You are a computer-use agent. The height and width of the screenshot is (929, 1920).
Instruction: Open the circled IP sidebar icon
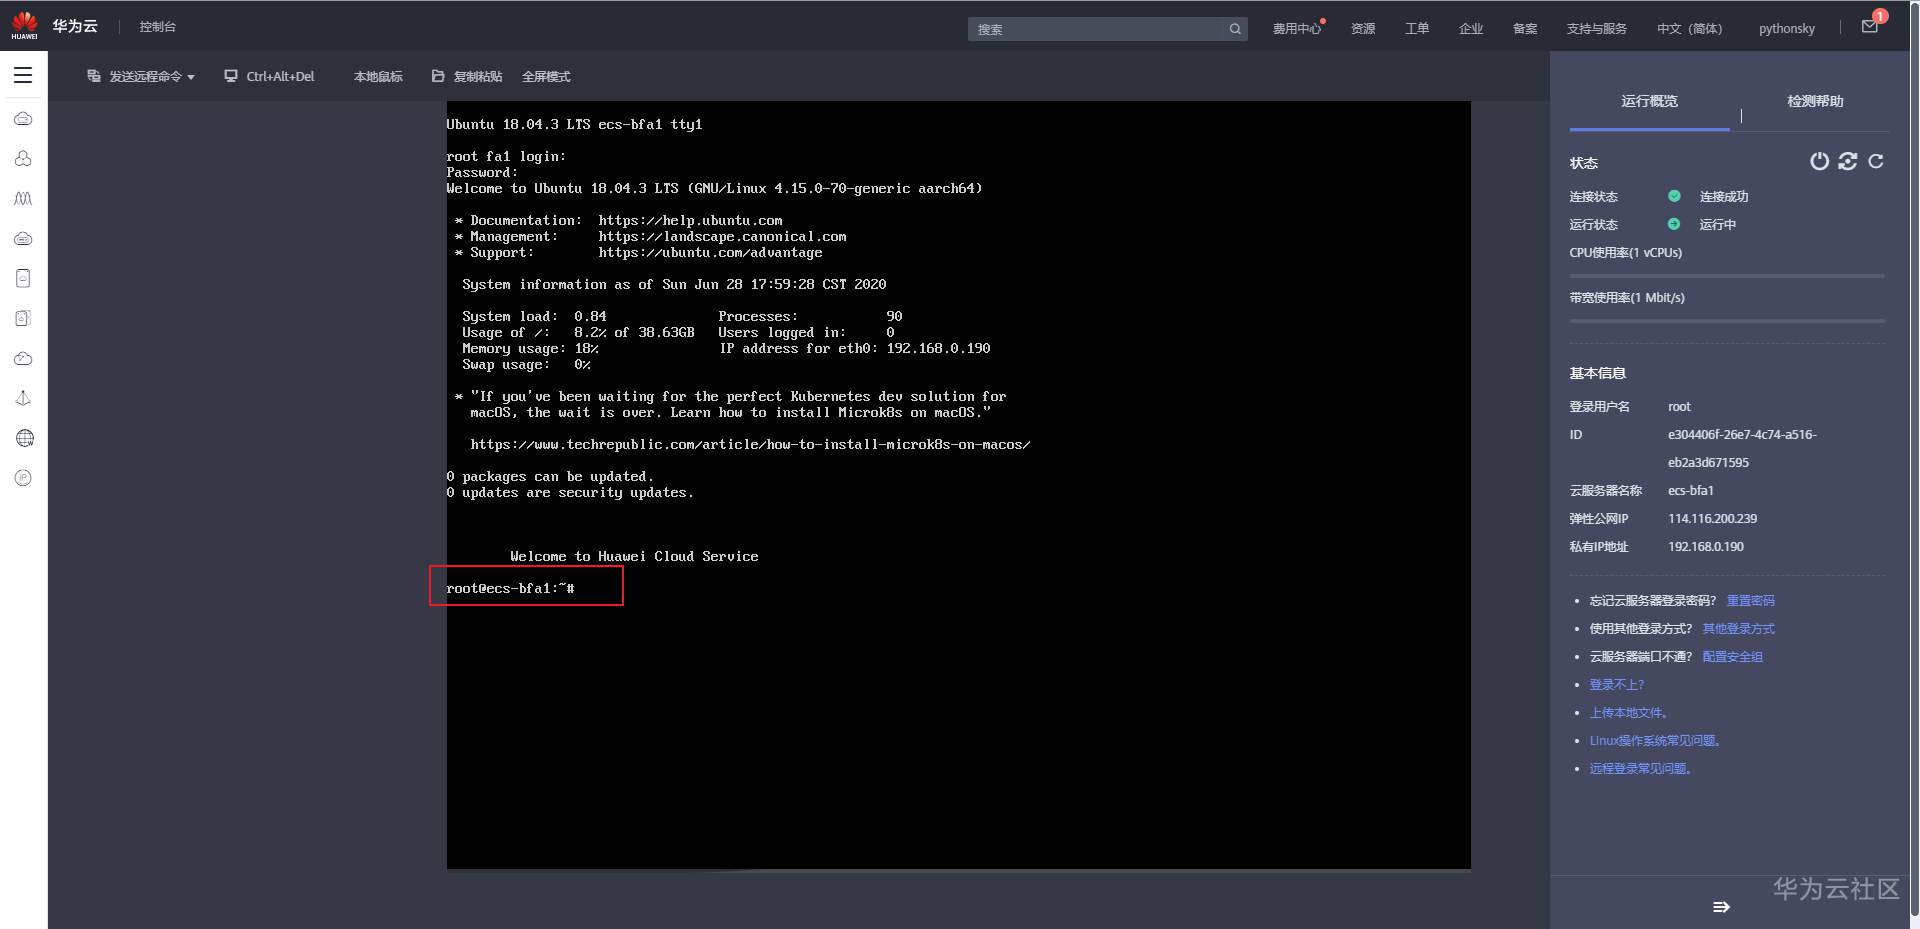coord(23,478)
